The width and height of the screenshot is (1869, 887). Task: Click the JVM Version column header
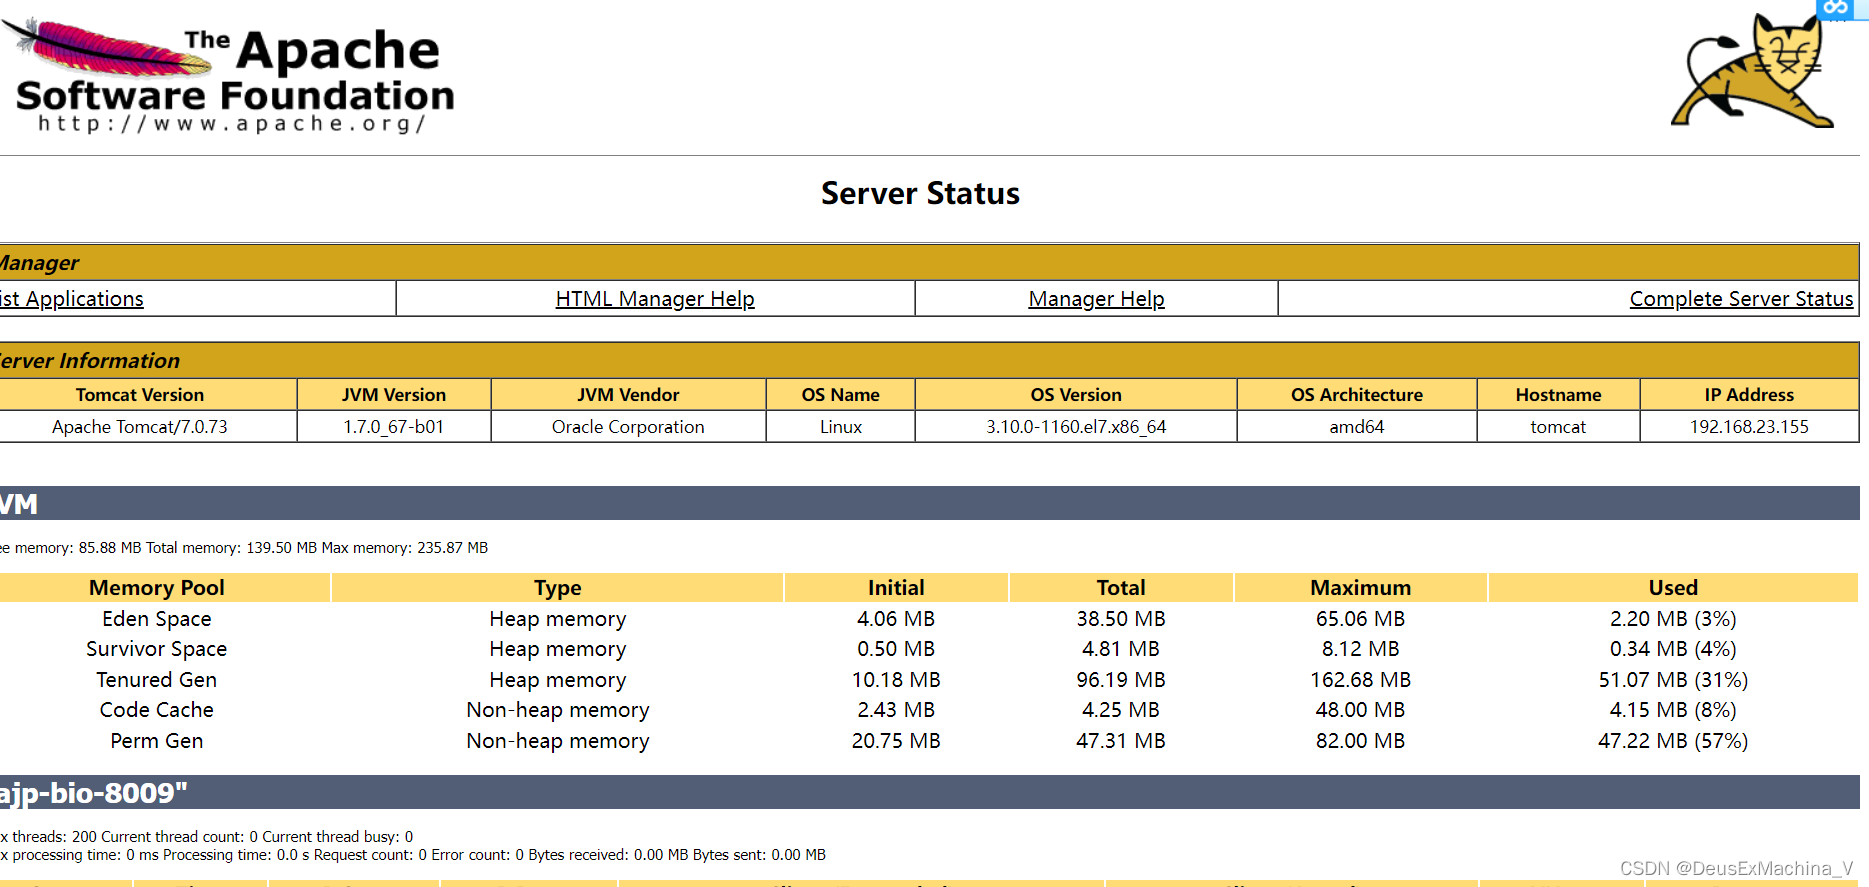[x=394, y=395]
